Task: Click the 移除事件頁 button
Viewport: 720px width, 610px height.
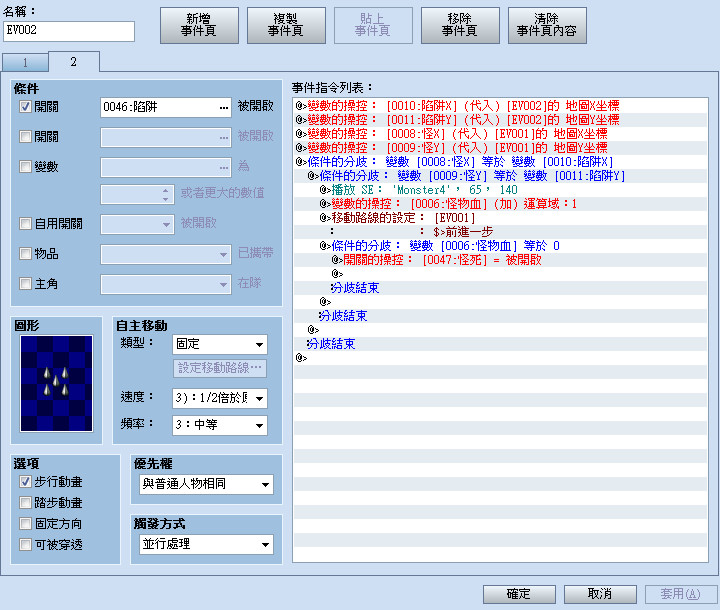Action: click(x=460, y=25)
